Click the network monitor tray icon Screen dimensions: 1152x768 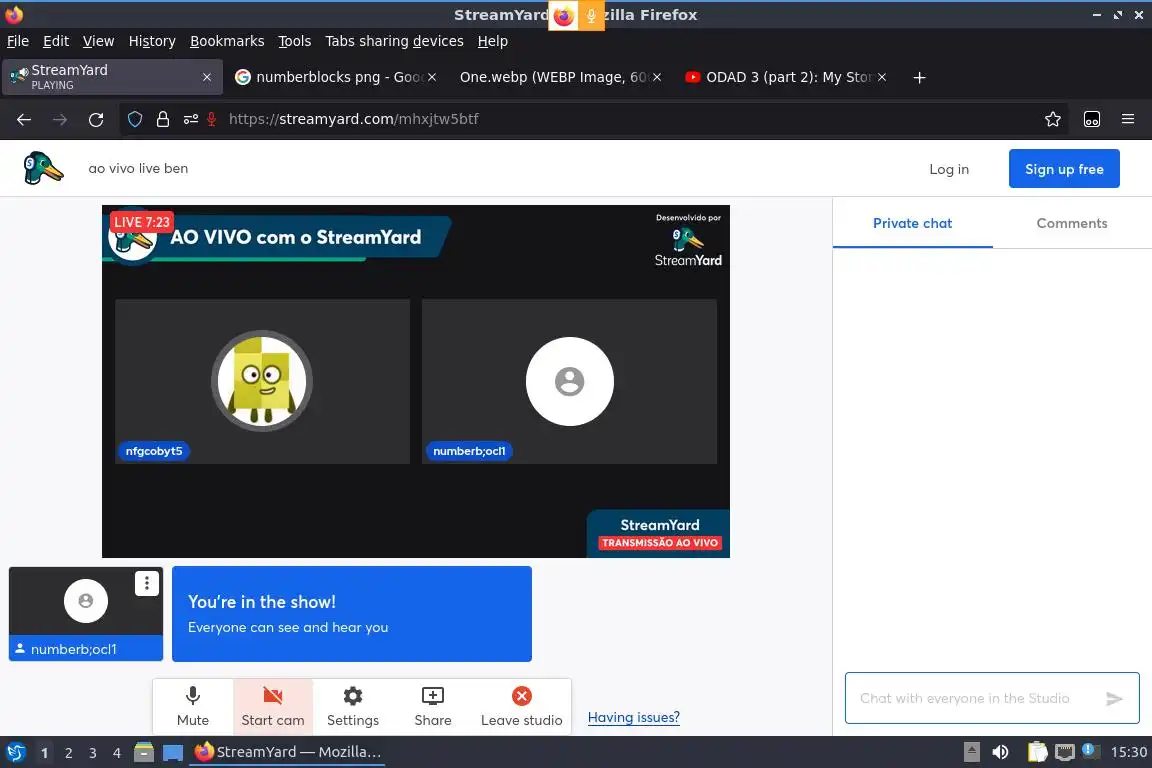tap(1065, 752)
